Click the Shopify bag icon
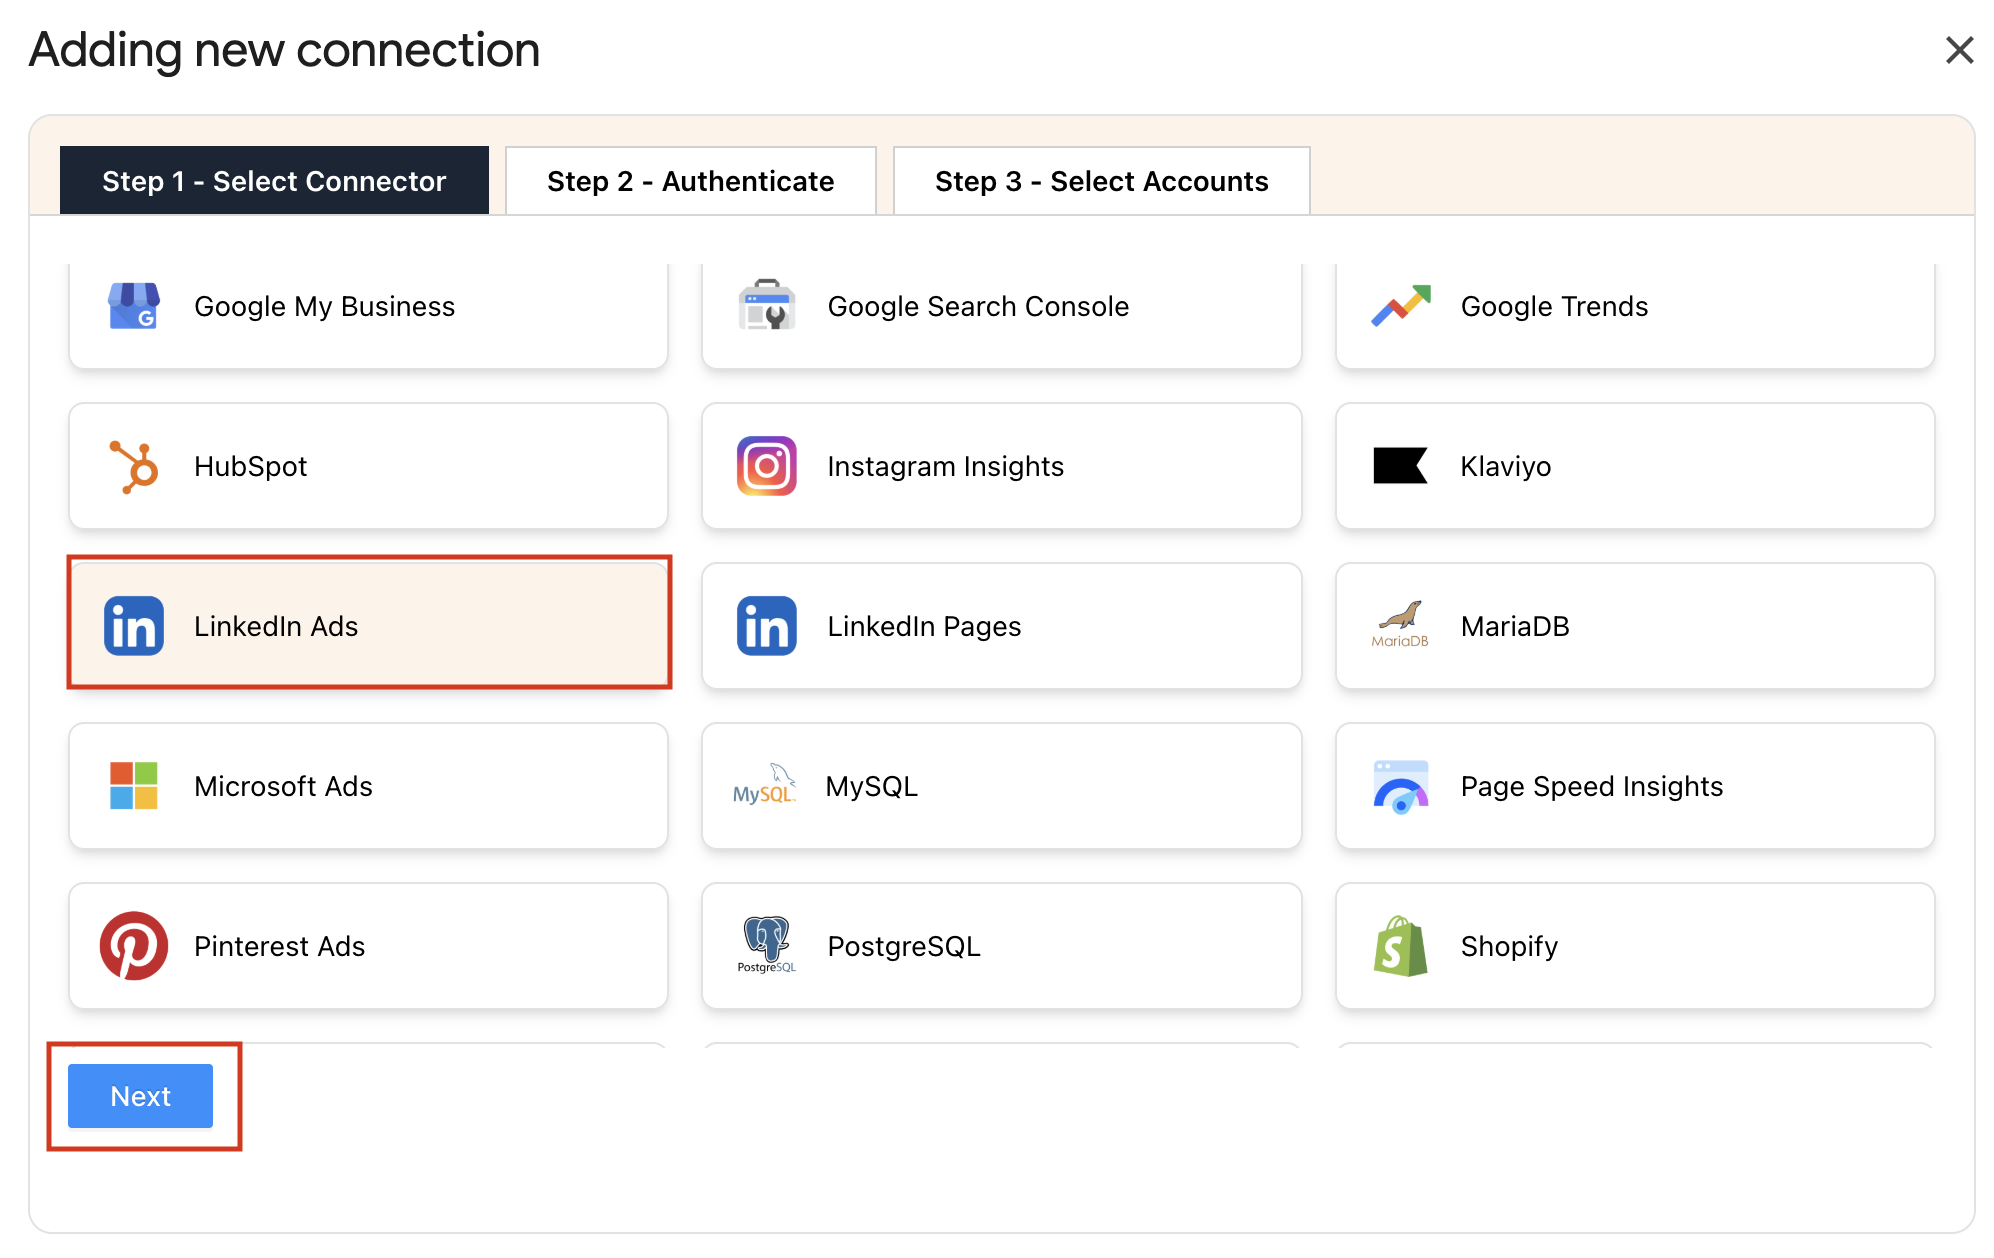 coord(1400,946)
